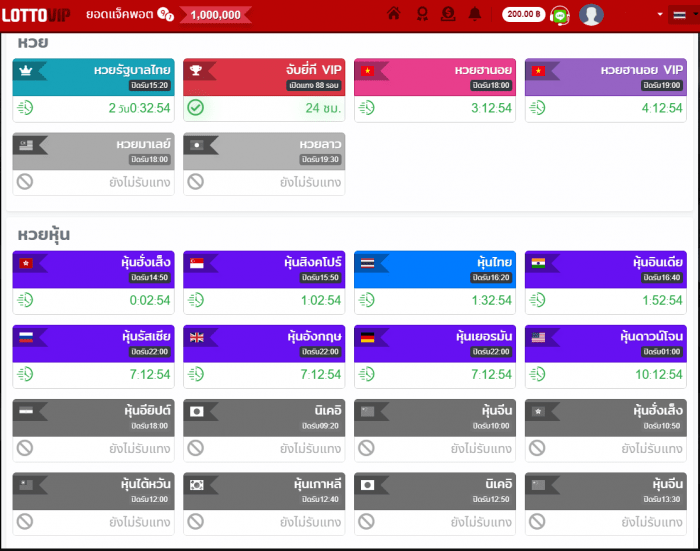Click ยังไม่รับแทง under หวยลาว
Image resolution: width=700 pixels, height=551 pixels.
click(x=310, y=182)
